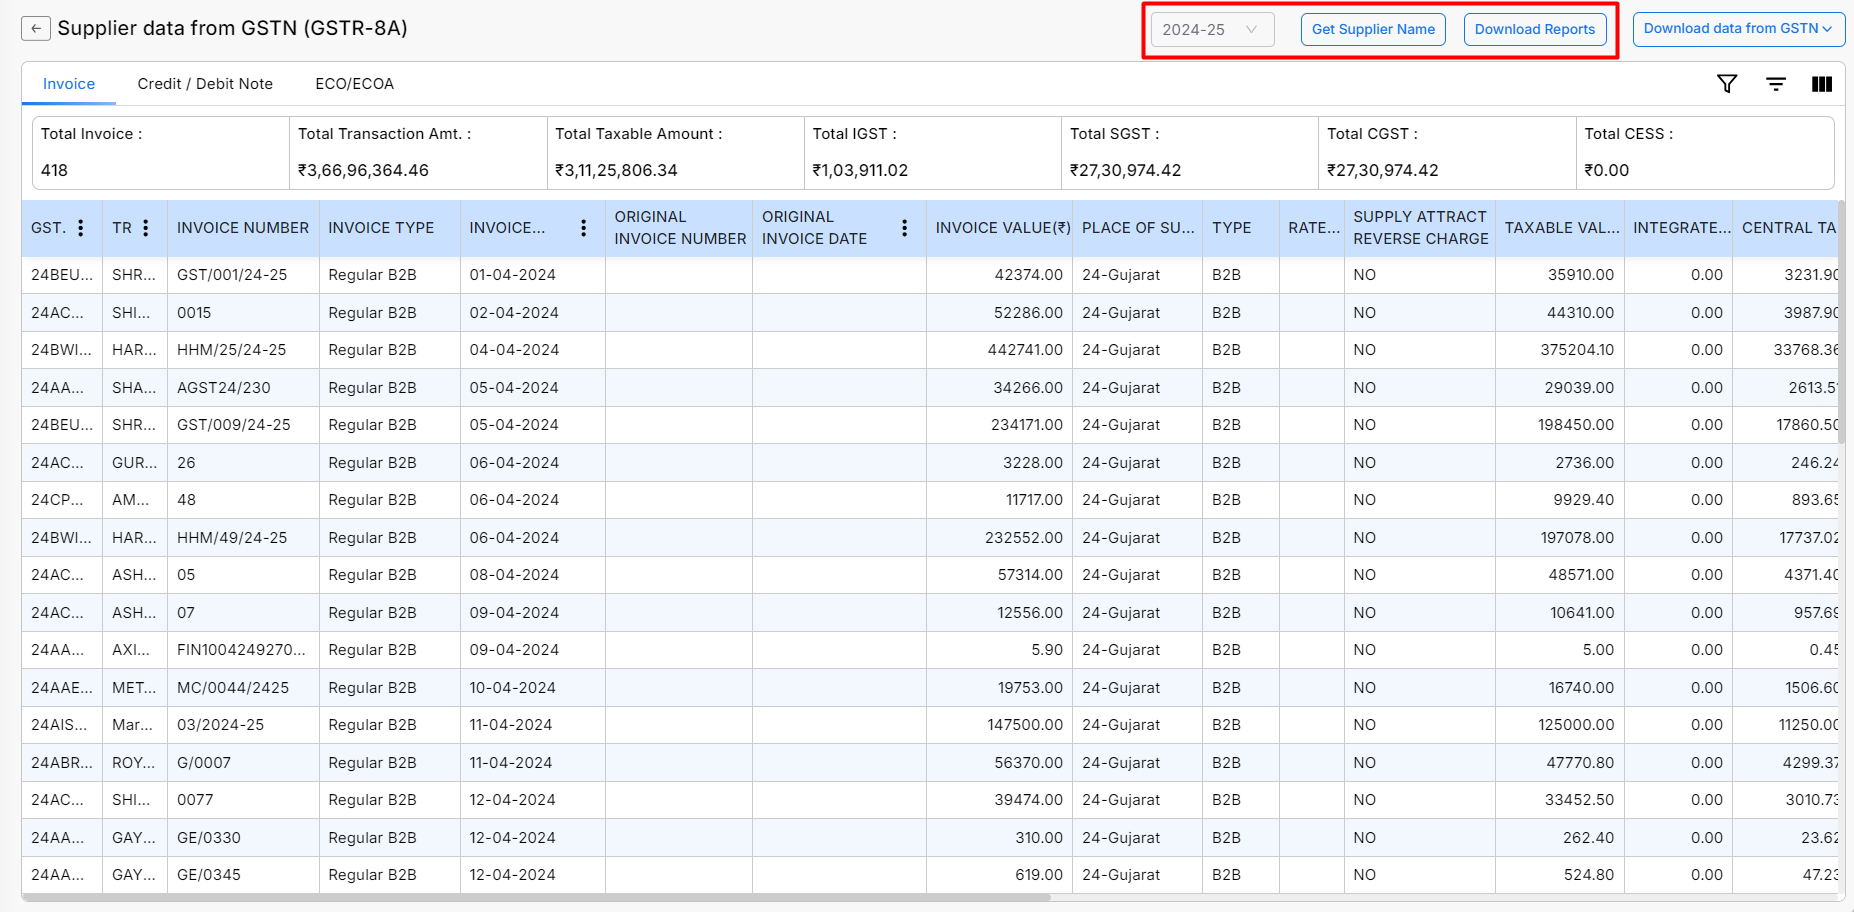The height and width of the screenshot is (912, 1854).
Task: Click the Invoice Value column header
Action: click(x=1002, y=228)
